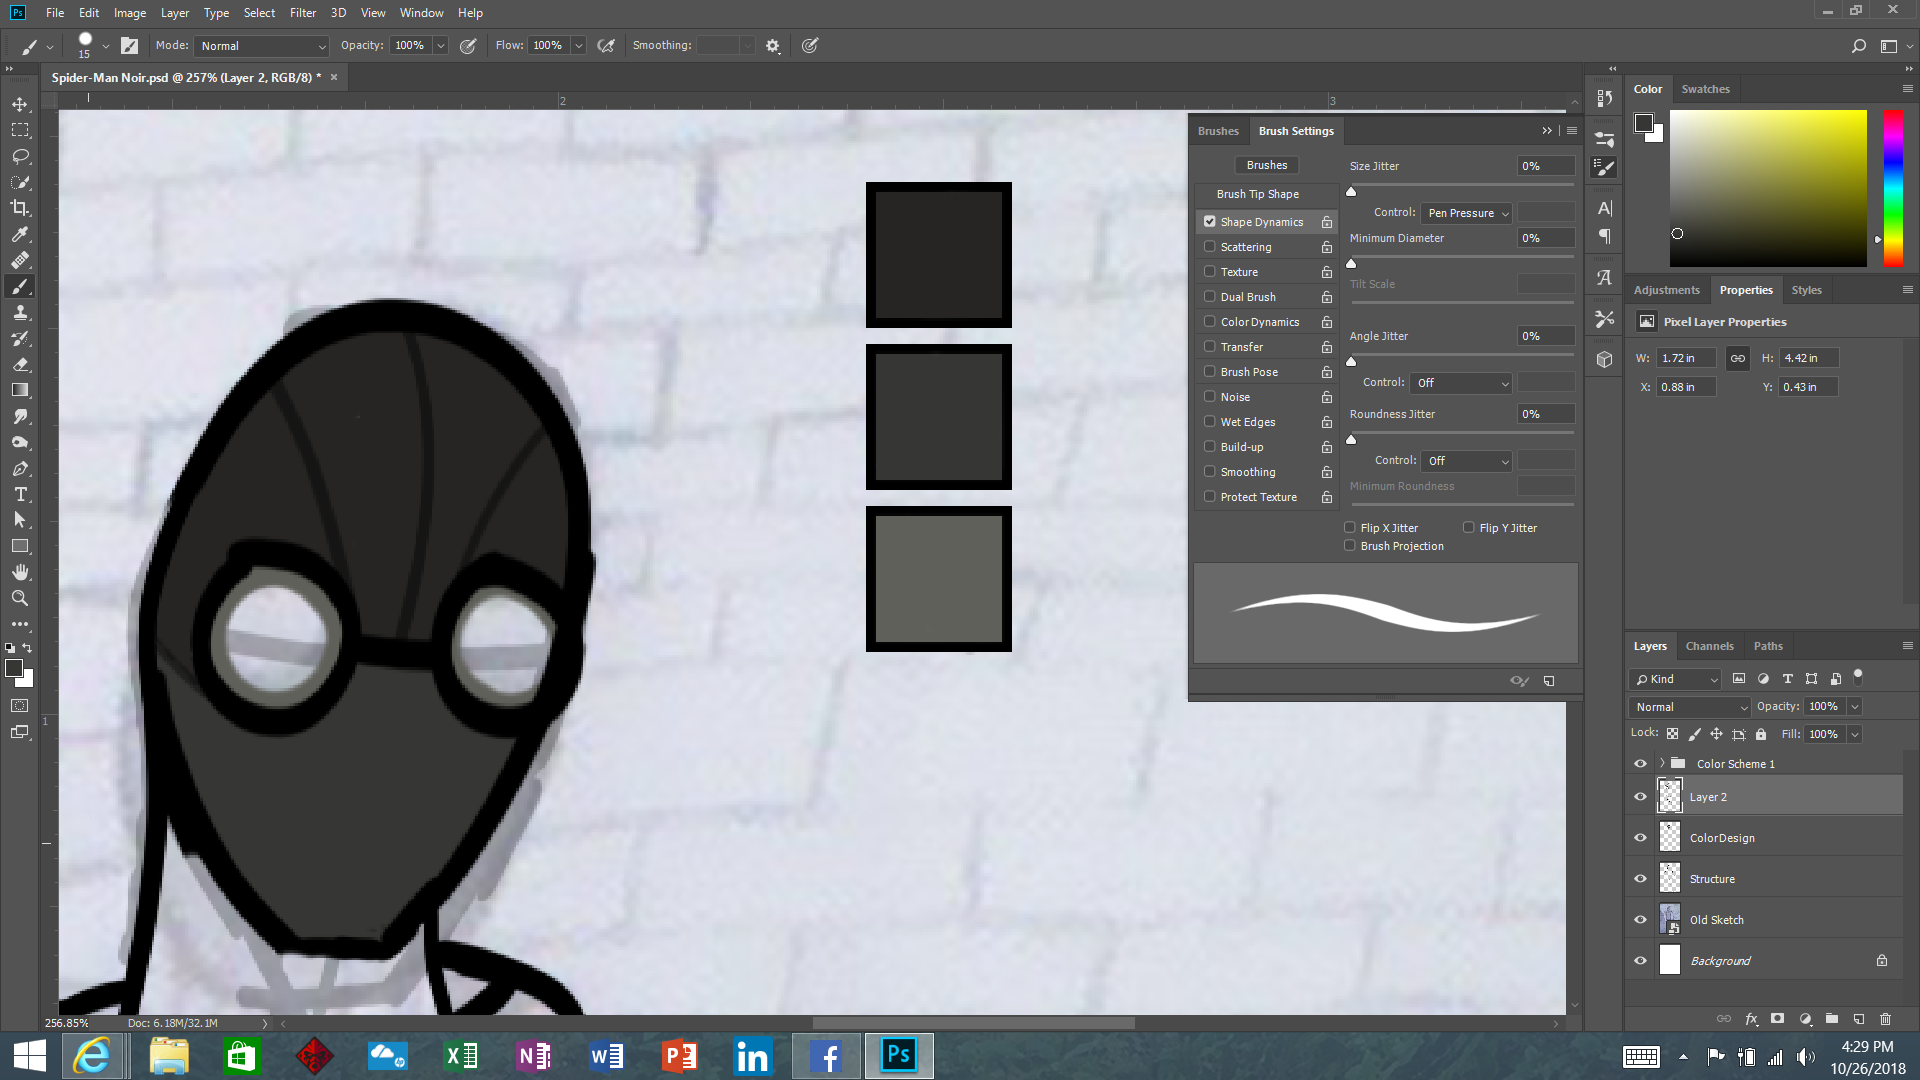
Task: Open the Layer menu
Action: tap(175, 13)
